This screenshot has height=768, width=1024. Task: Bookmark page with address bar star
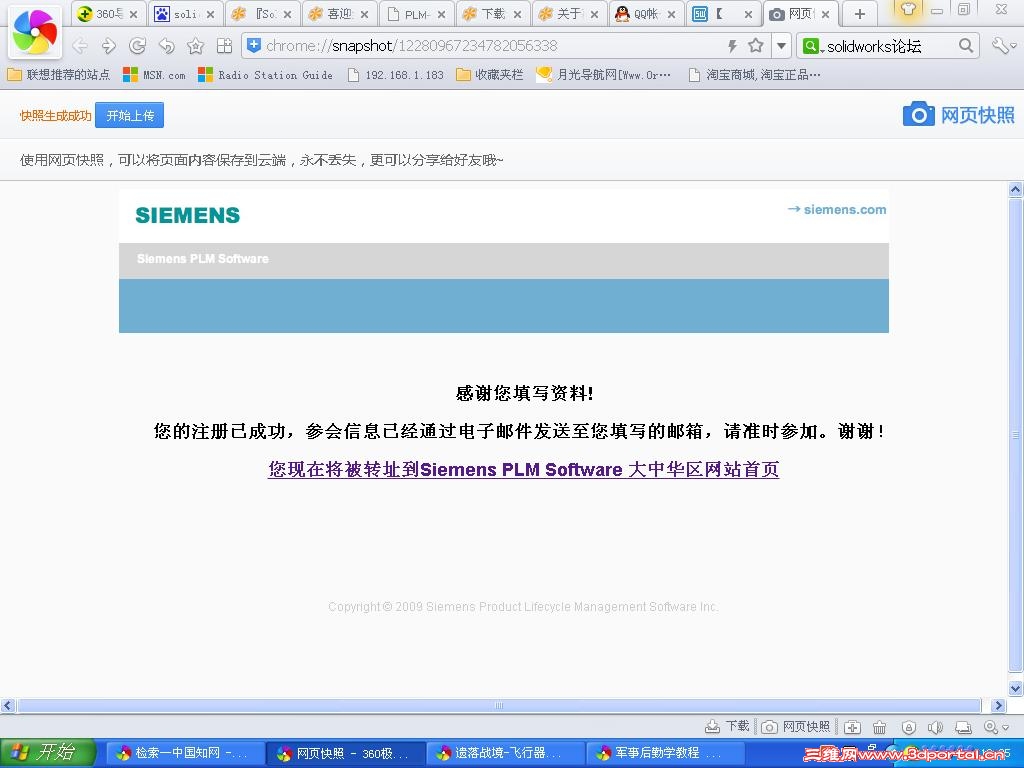tap(756, 45)
